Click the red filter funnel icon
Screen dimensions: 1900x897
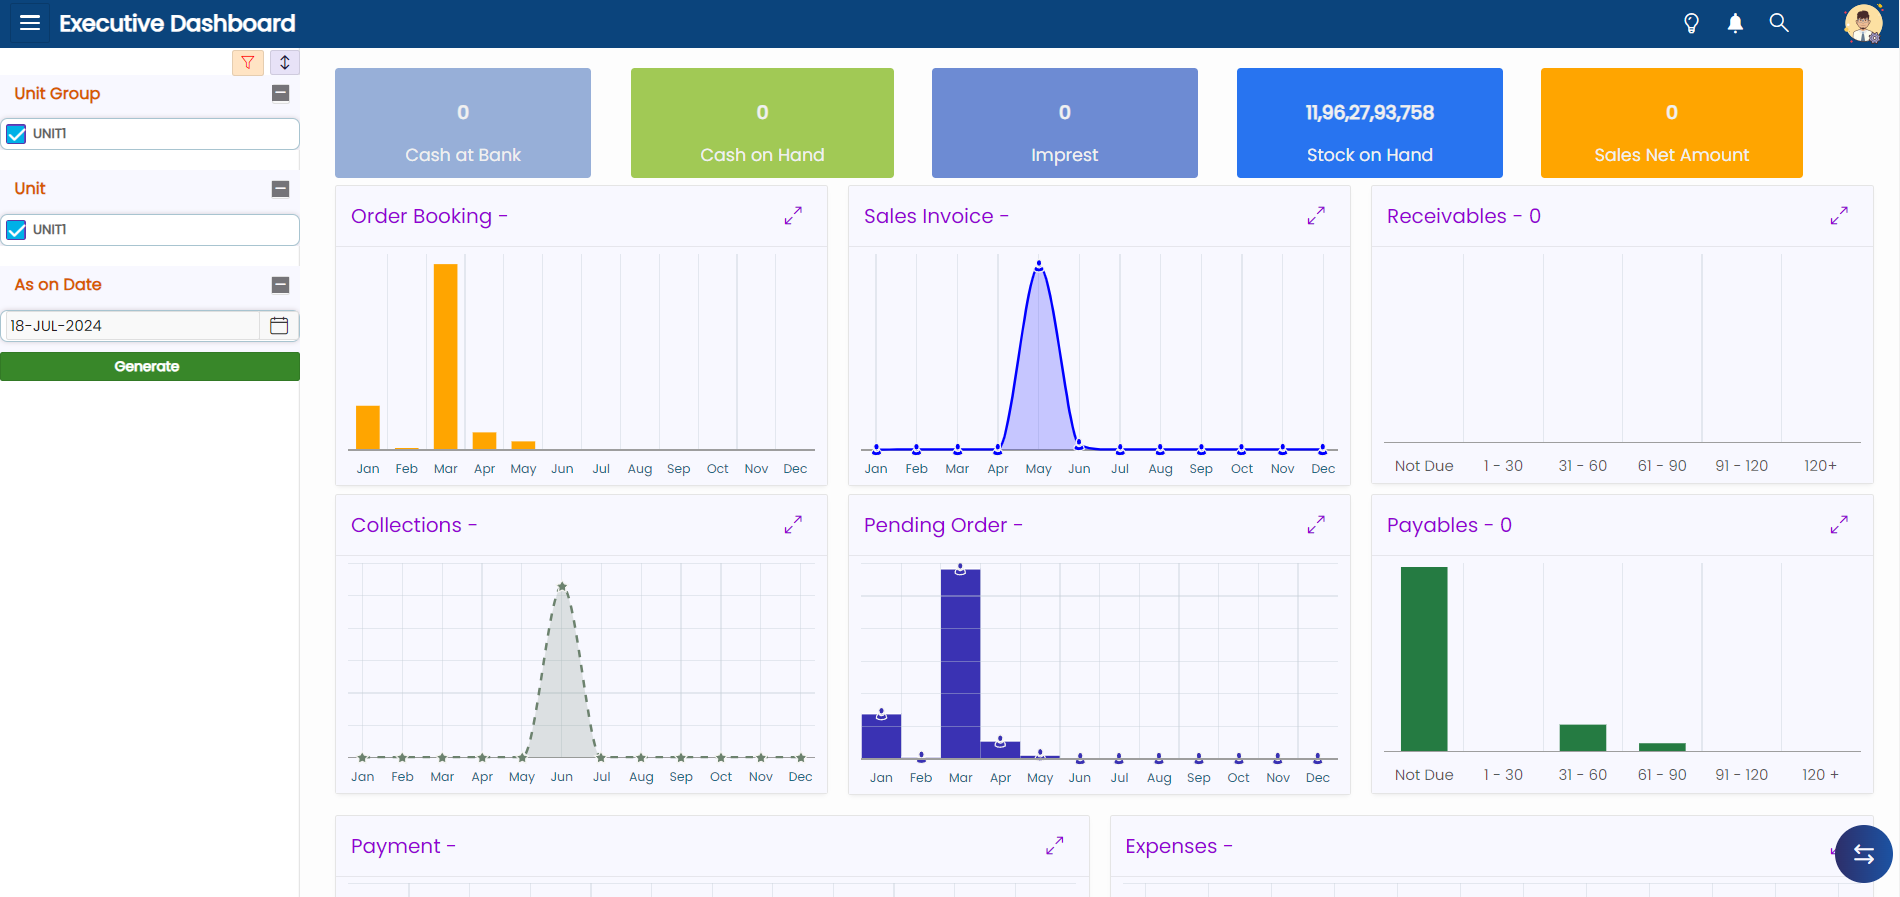[x=248, y=63]
